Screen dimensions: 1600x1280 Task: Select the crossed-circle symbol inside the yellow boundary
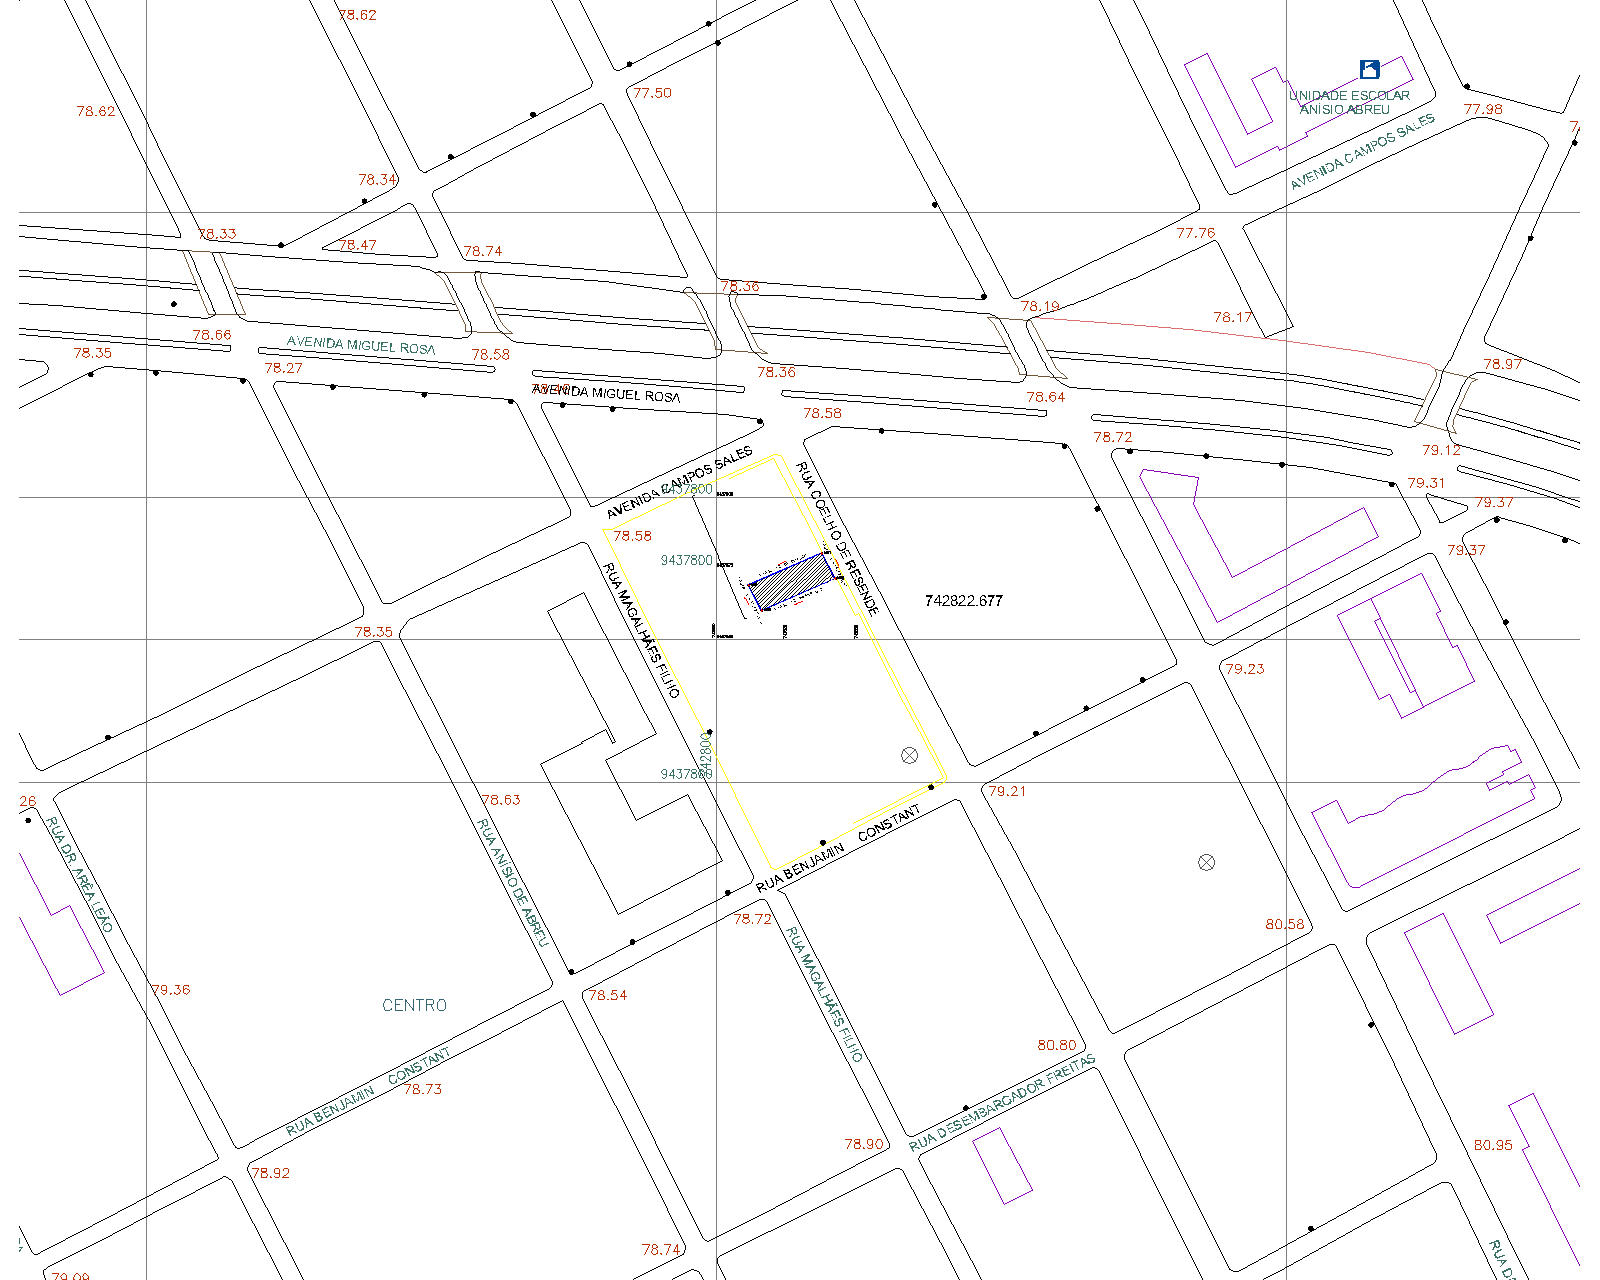coord(909,755)
